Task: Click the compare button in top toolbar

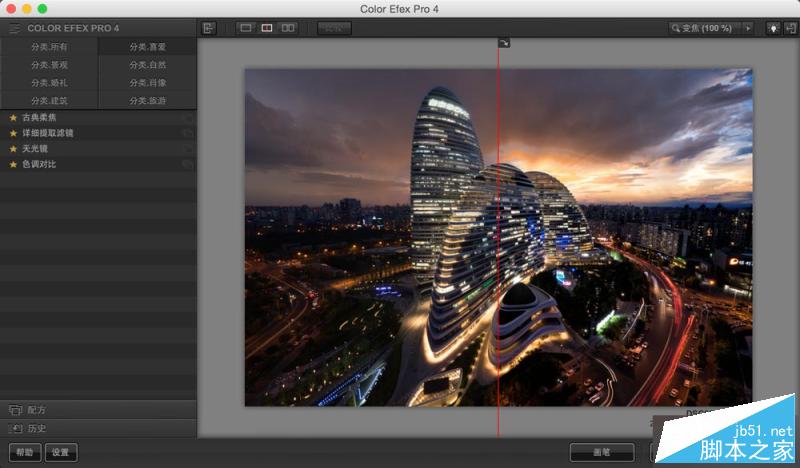Action: [x=334, y=28]
